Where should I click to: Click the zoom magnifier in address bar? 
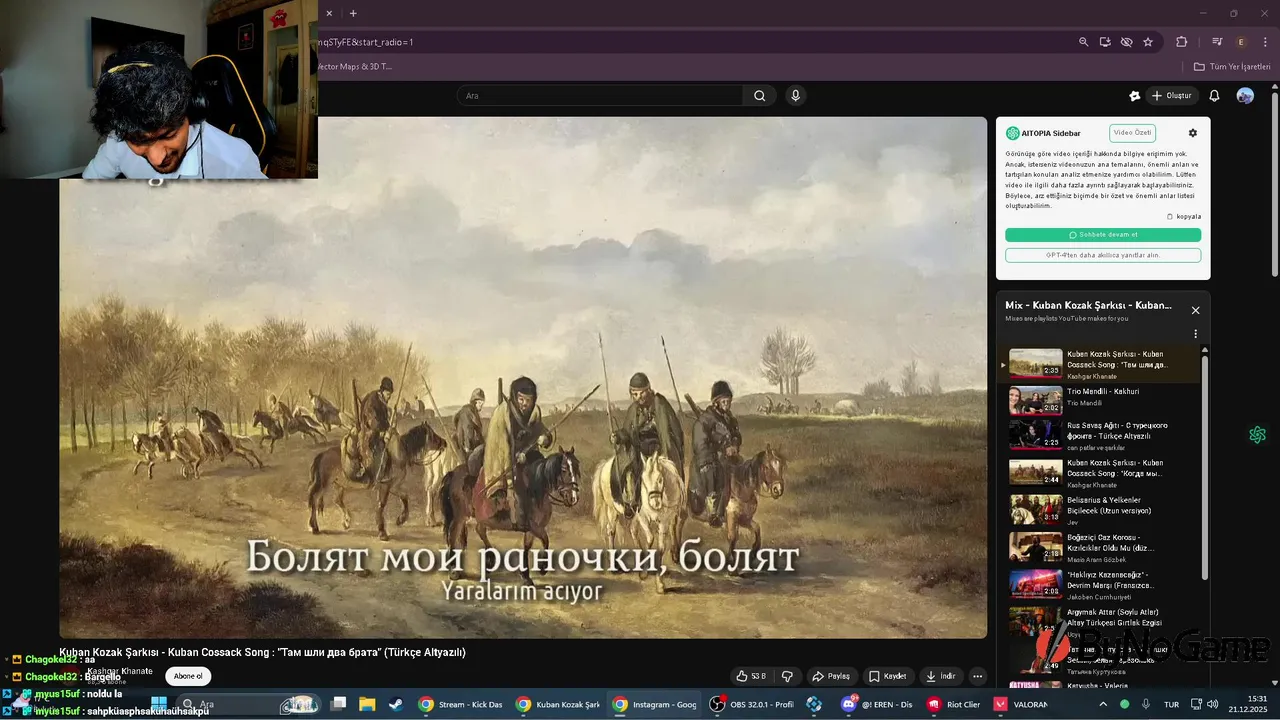click(x=1083, y=42)
